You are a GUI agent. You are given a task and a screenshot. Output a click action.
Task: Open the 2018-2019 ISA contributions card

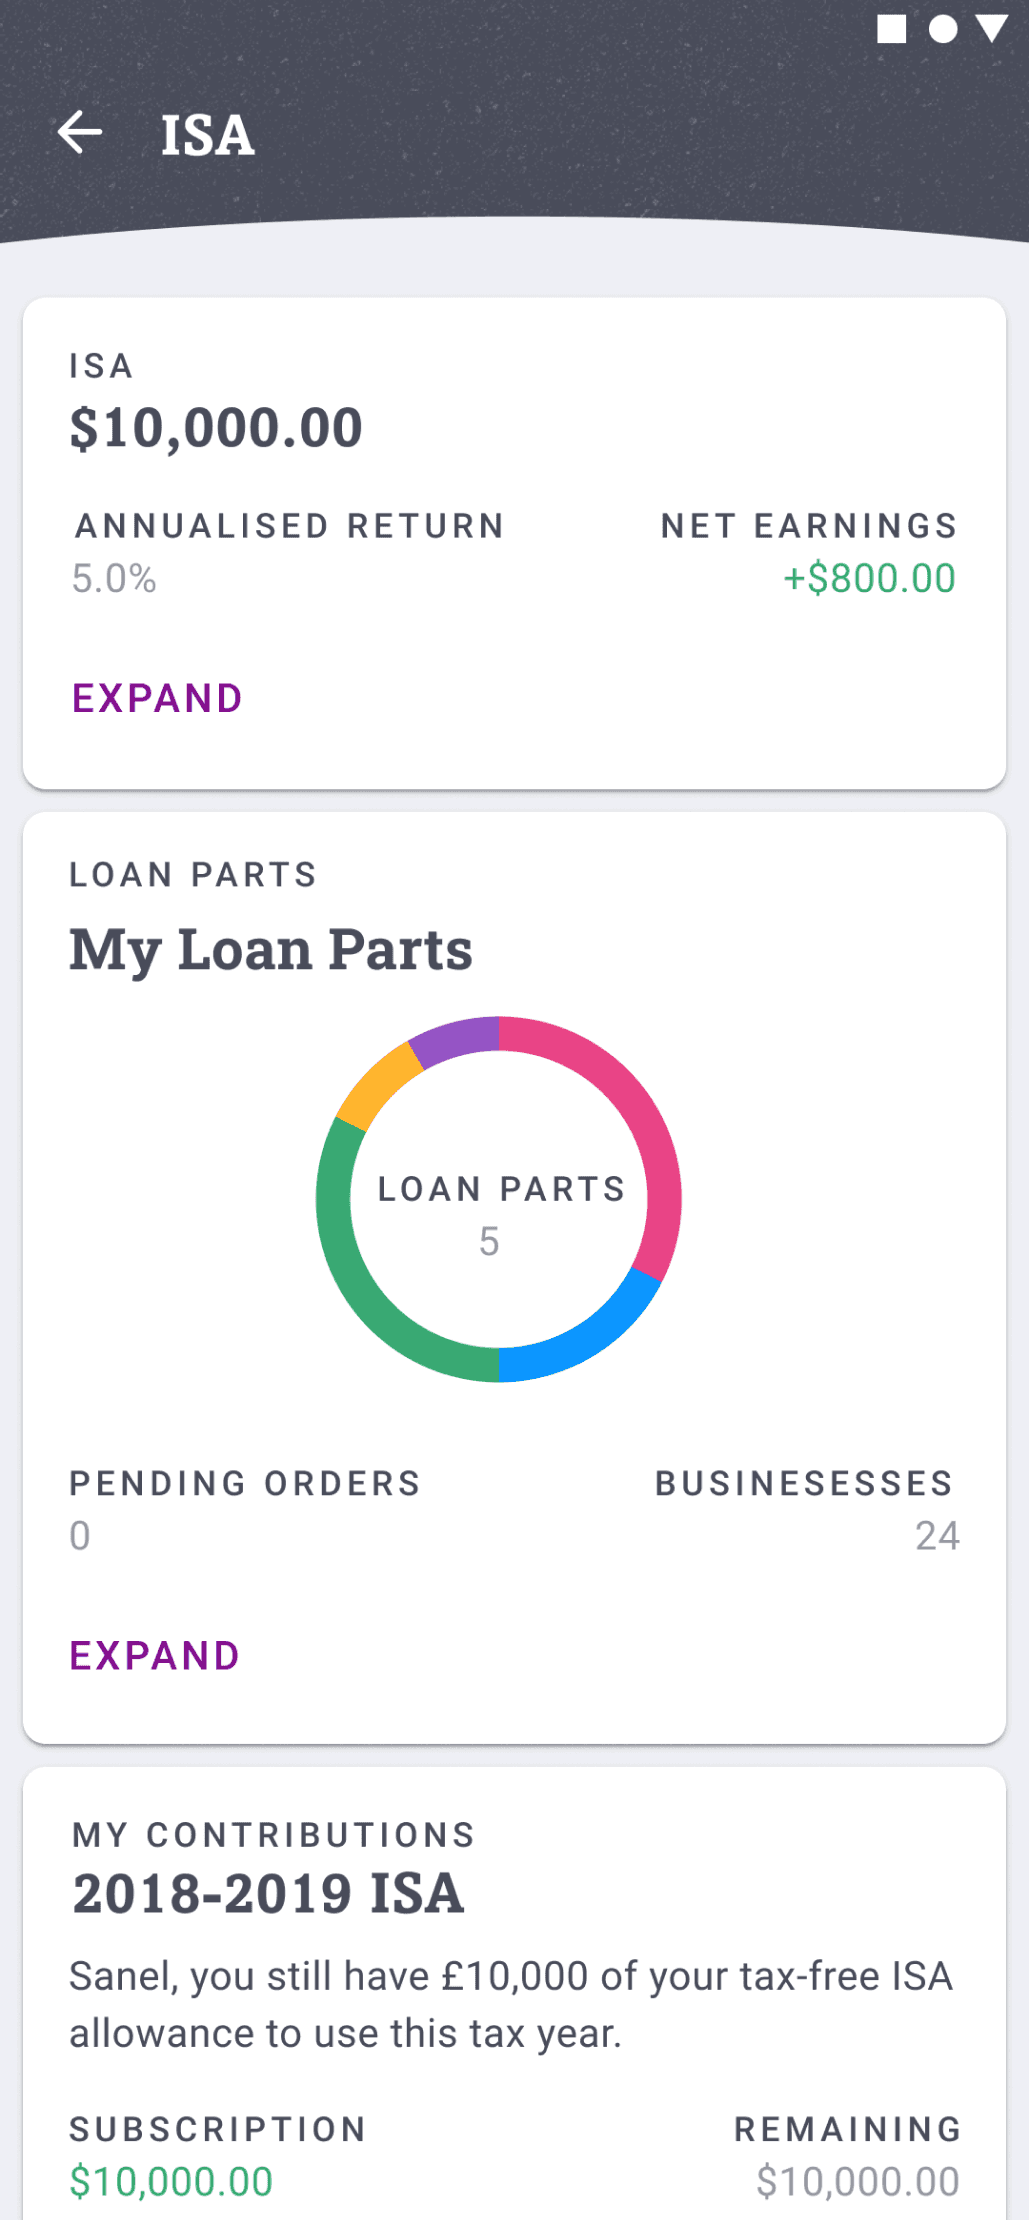click(514, 1994)
